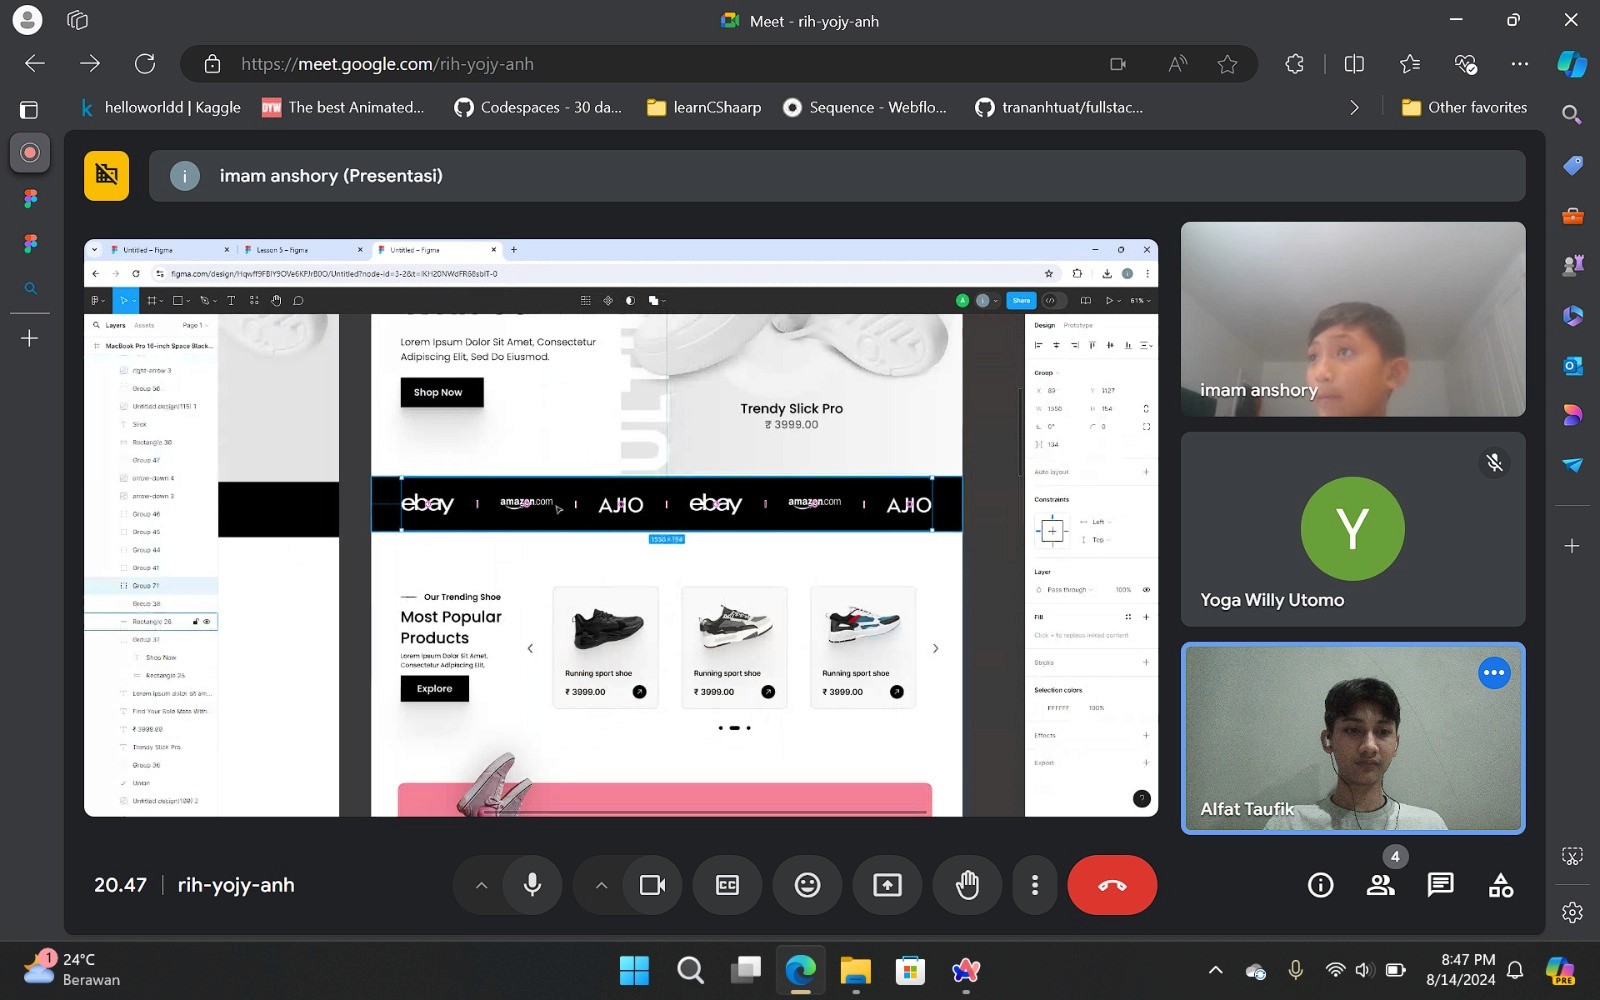Open the learnCShaarp favorites folder
This screenshot has width=1600, height=1000.
click(704, 107)
